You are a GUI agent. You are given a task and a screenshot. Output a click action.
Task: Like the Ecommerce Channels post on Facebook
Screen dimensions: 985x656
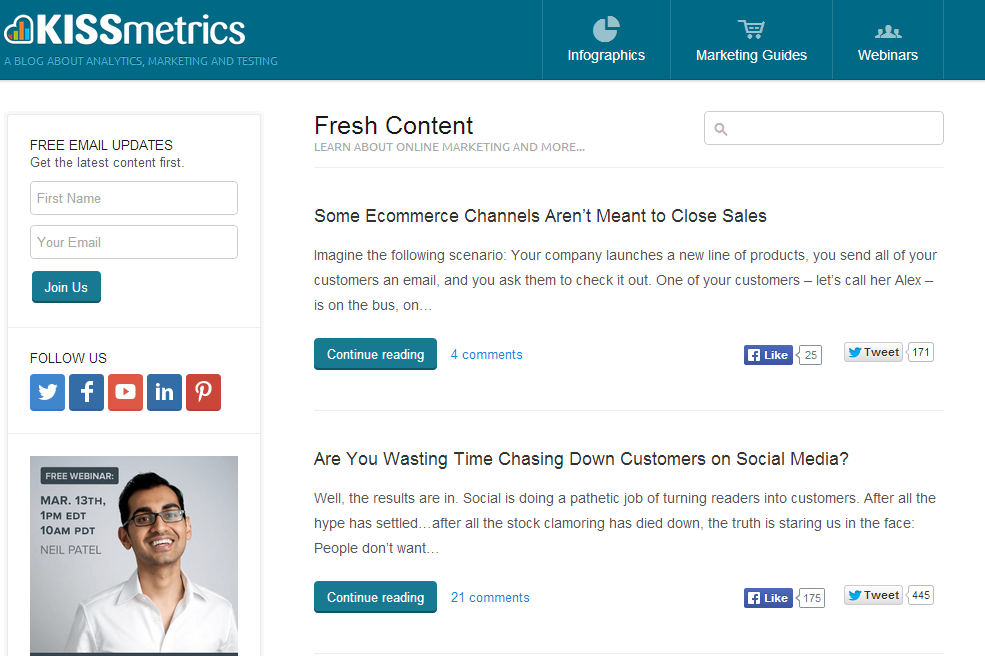[768, 355]
